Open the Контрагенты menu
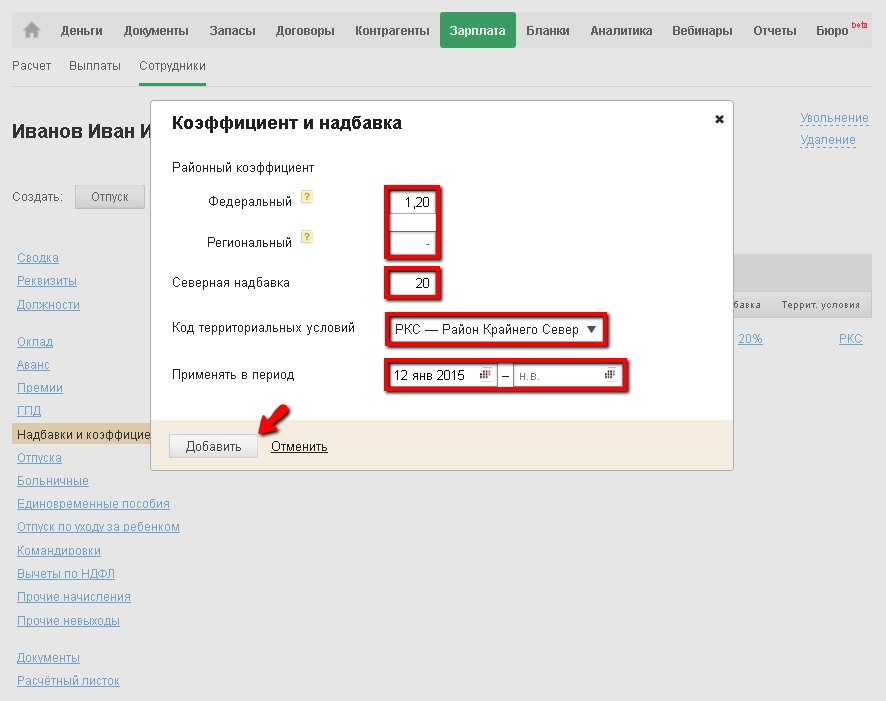Viewport: 886px width, 701px height. 392,31
